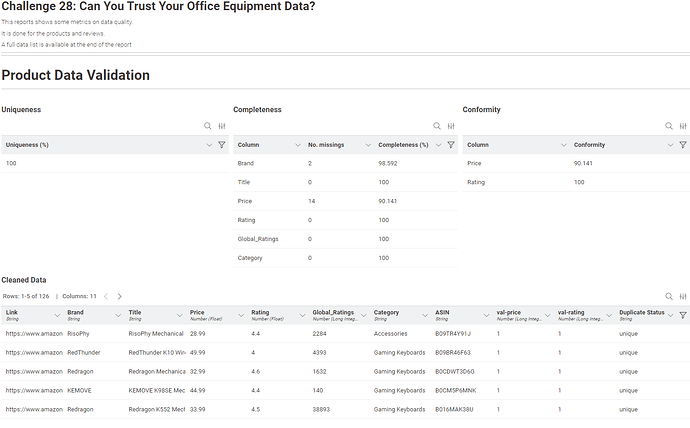Open Cleaned Data table settings icon
Screen dimensions: 690x428
coord(683,296)
